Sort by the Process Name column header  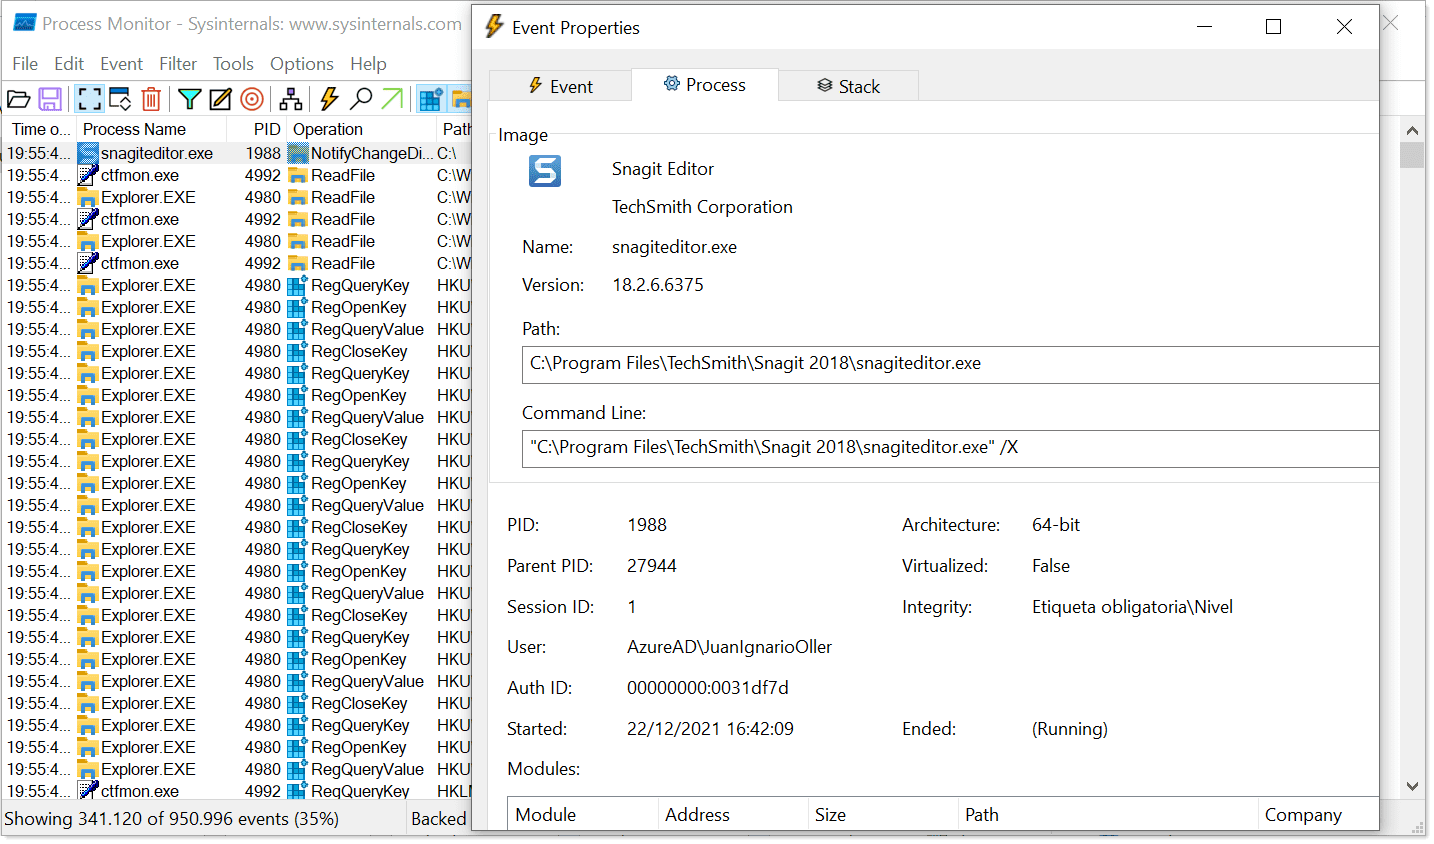pos(152,129)
